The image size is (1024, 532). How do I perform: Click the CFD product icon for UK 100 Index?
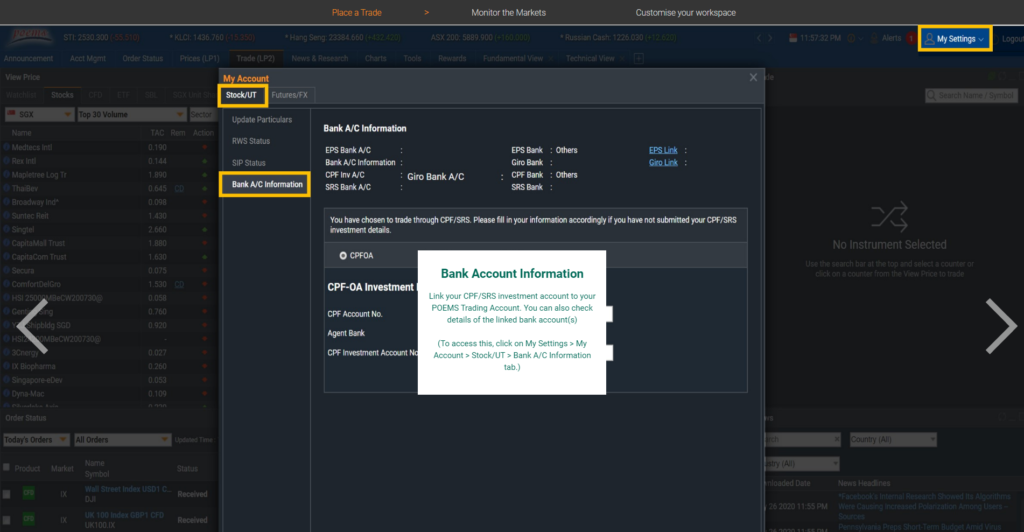point(29,520)
